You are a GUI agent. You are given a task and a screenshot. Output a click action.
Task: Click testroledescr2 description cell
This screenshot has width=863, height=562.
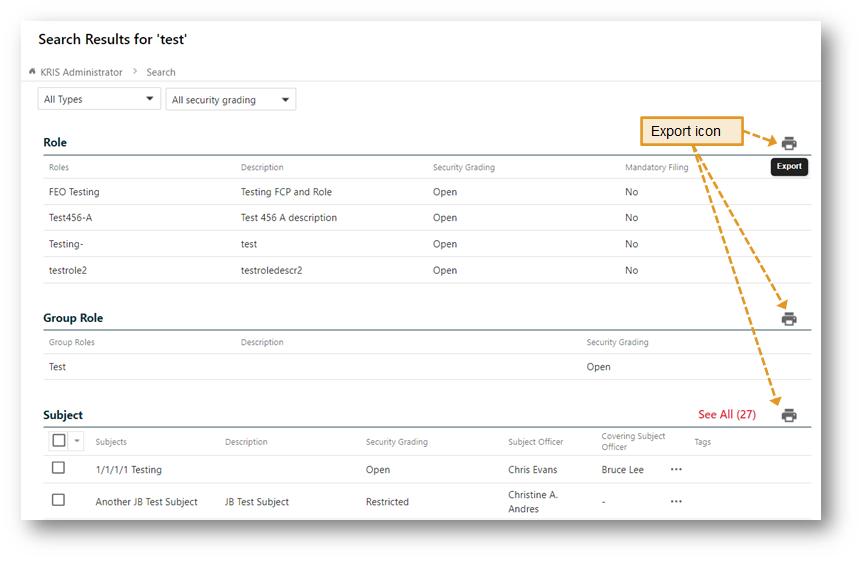pyautogui.click(x=271, y=270)
